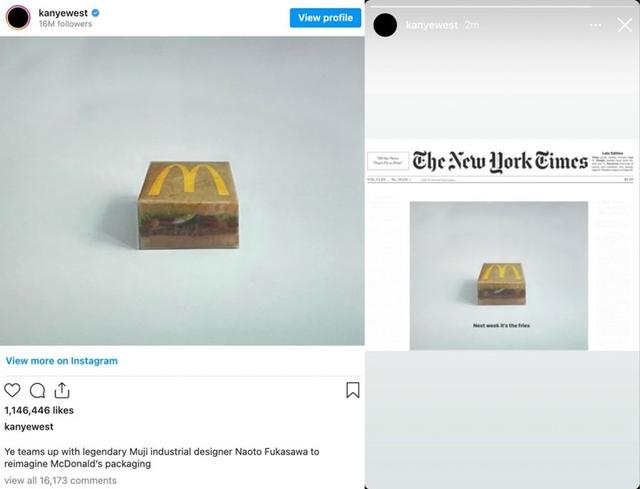Close the story with the X
640x489 pixels.
click(x=625, y=25)
